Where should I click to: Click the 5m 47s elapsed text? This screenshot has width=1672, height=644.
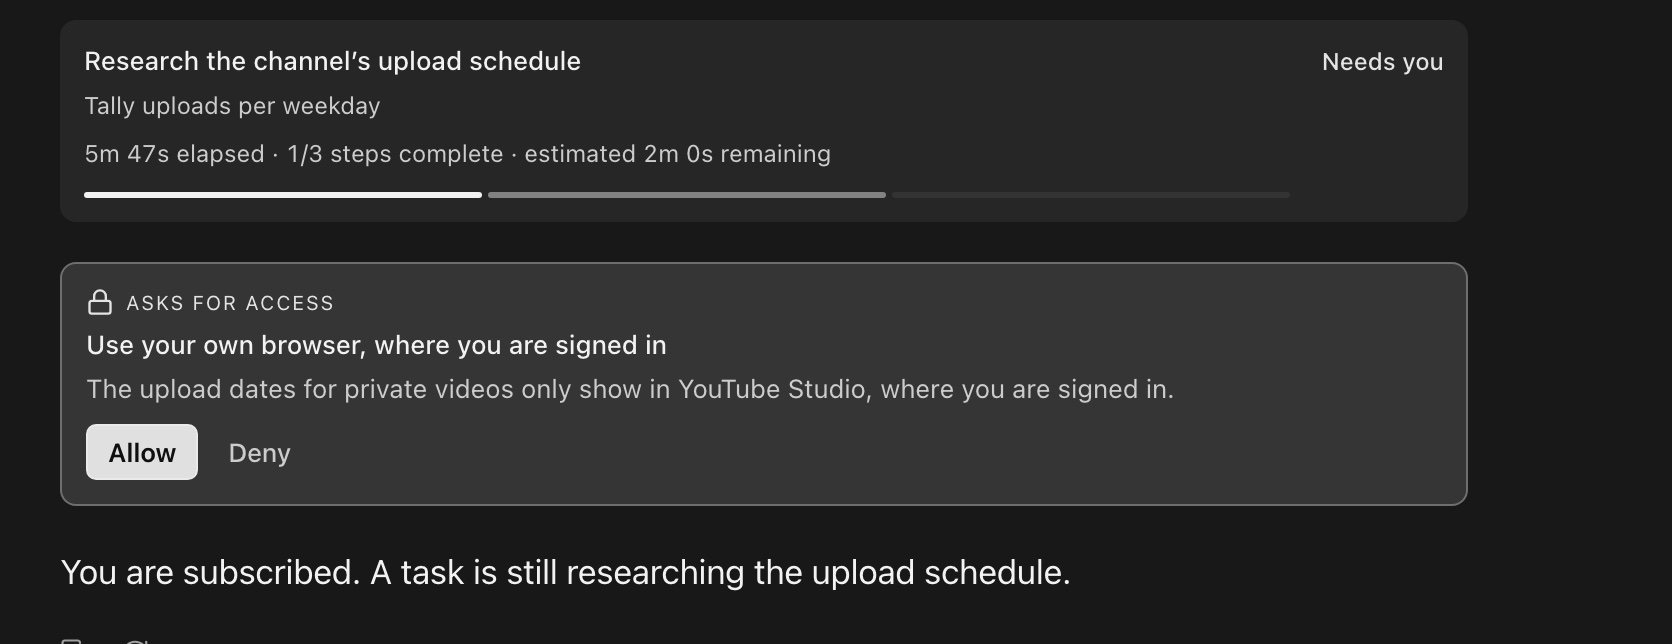click(x=174, y=154)
